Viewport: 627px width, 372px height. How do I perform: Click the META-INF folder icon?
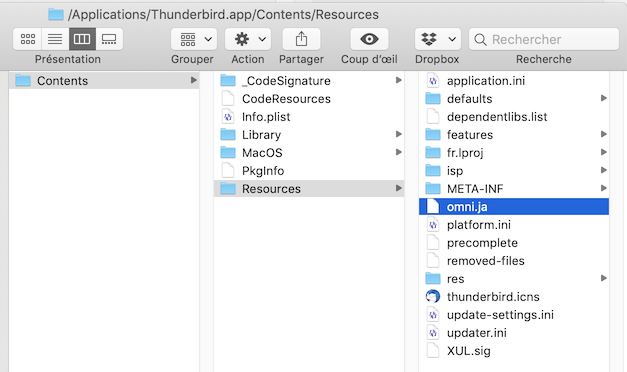(433, 188)
